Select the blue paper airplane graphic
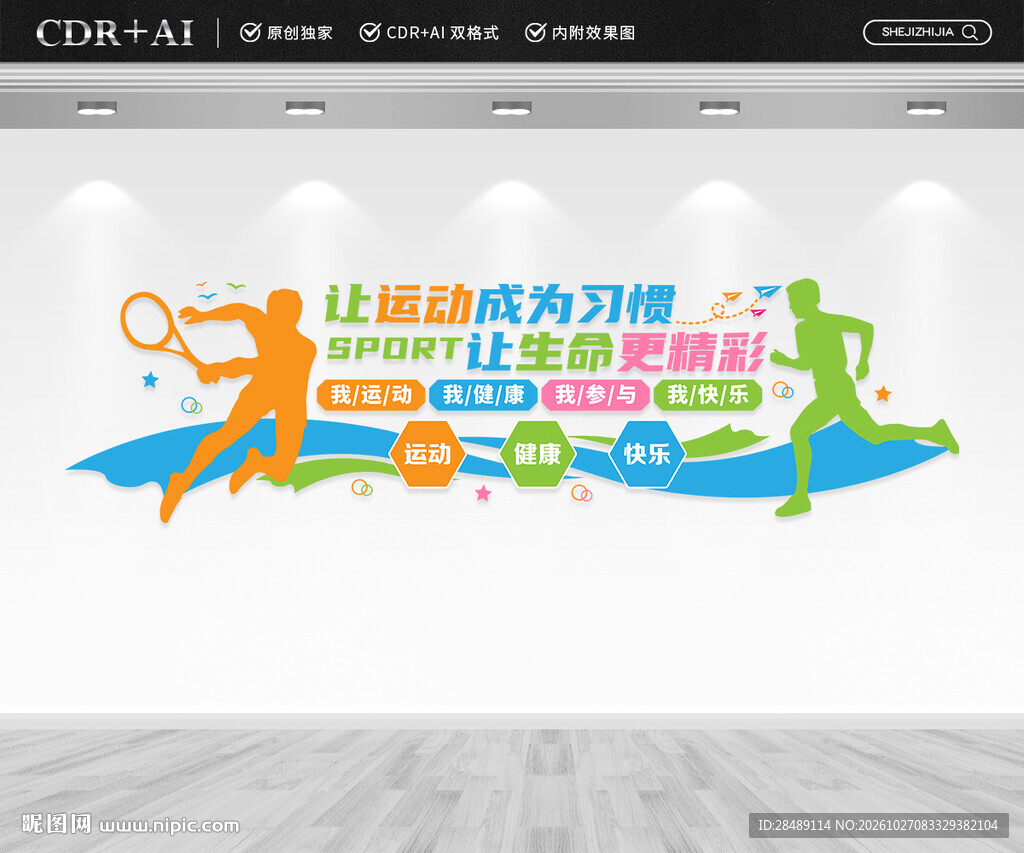The image size is (1024, 853). pyautogui.click(x=767, y=292)
